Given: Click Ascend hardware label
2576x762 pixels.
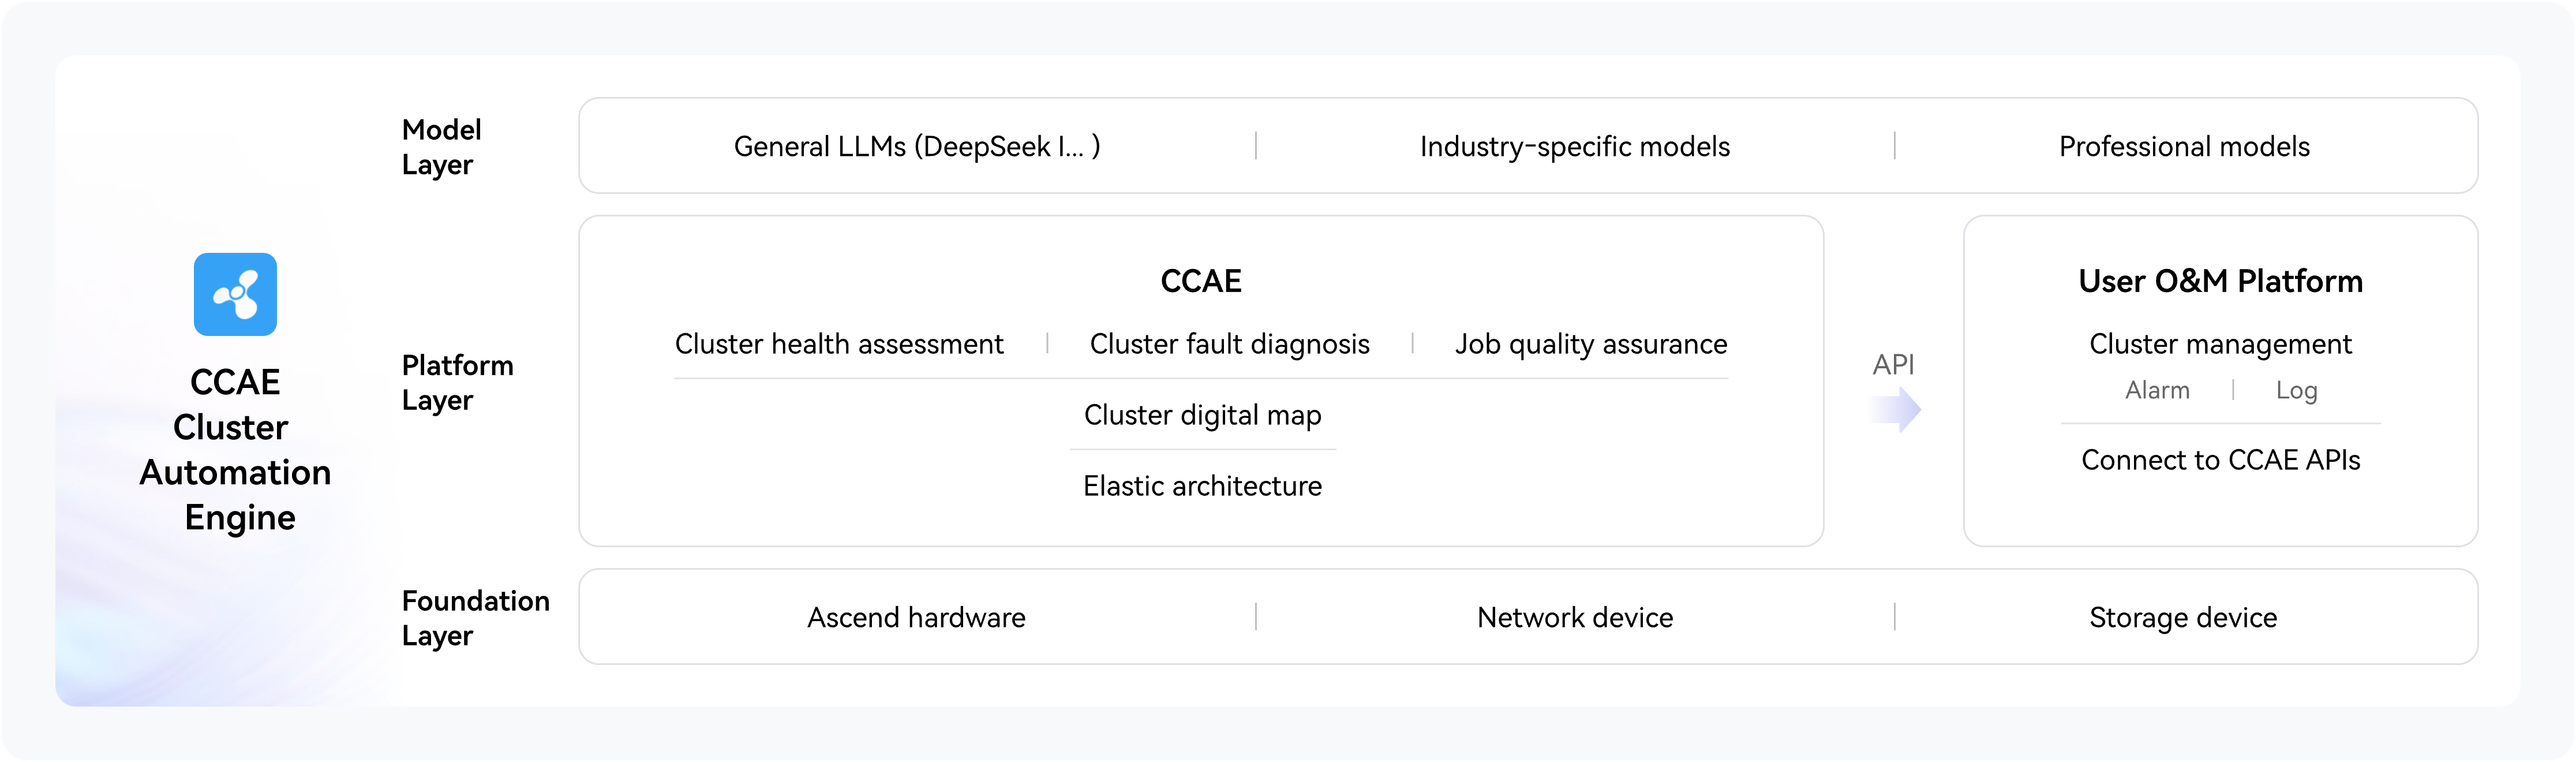Looking at the screenshot, I should tap(916, 617).
